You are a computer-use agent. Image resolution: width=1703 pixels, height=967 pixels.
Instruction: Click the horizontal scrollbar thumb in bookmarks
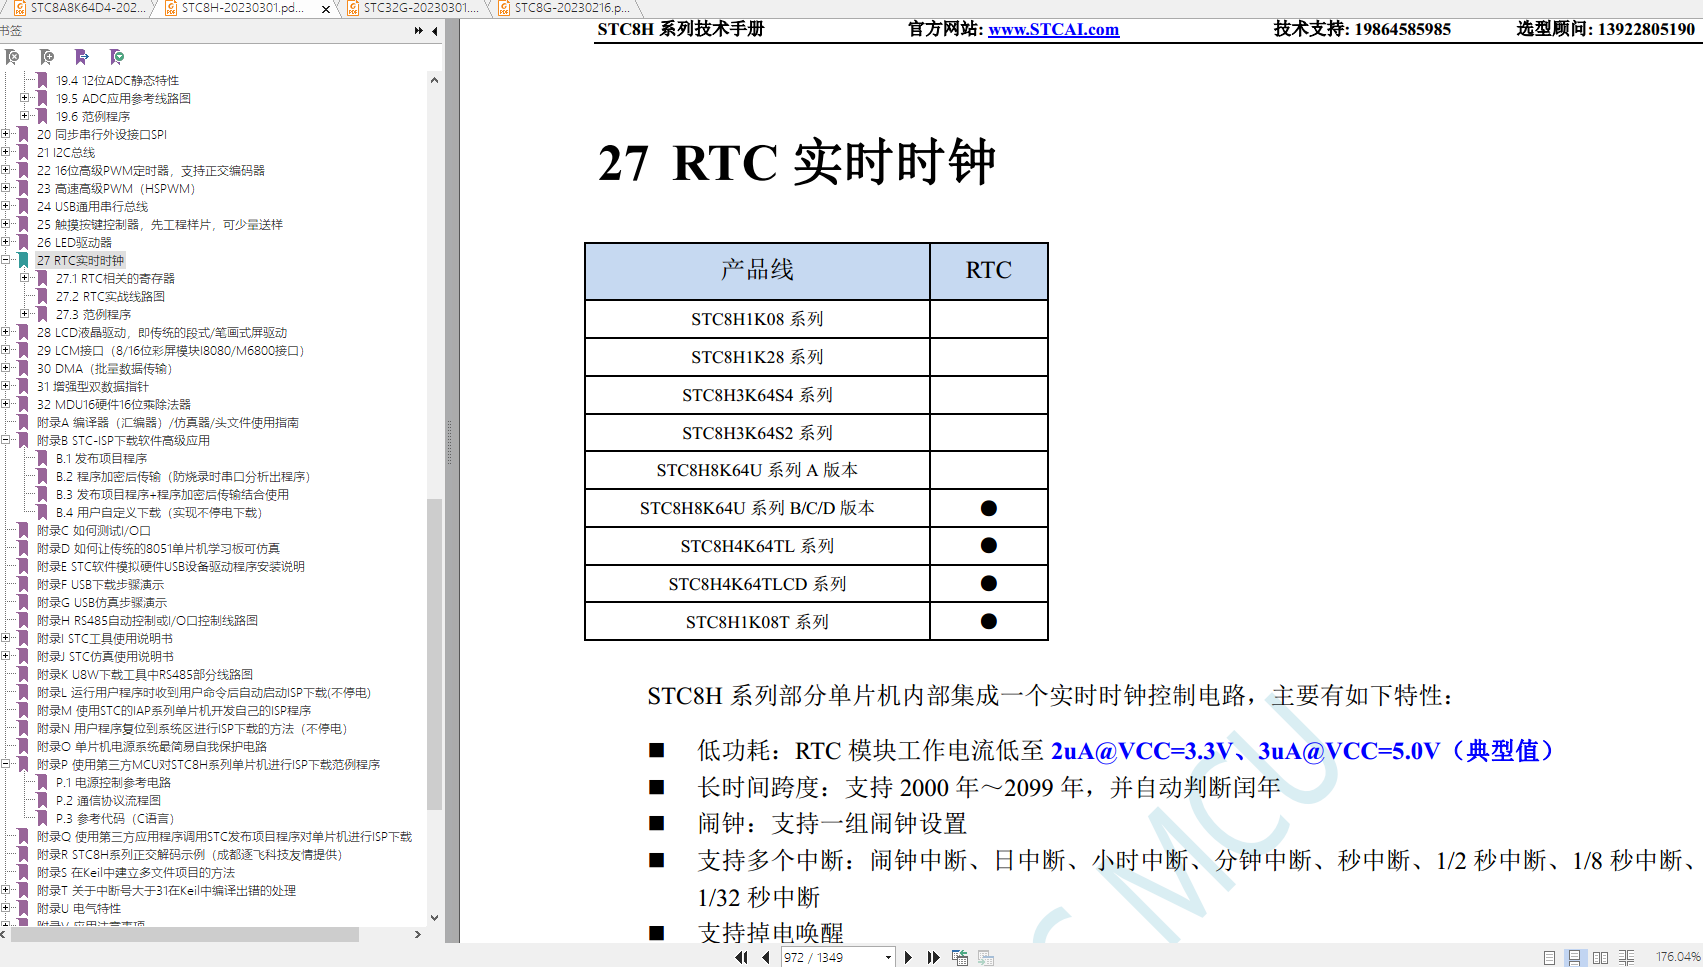pyautogui.click(x=184, y=934)
